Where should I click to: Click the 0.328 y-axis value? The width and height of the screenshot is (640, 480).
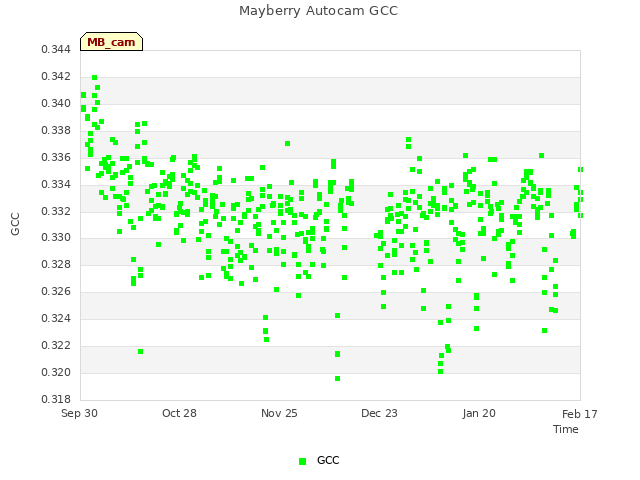pyautogui.click(x=56, y=264)
